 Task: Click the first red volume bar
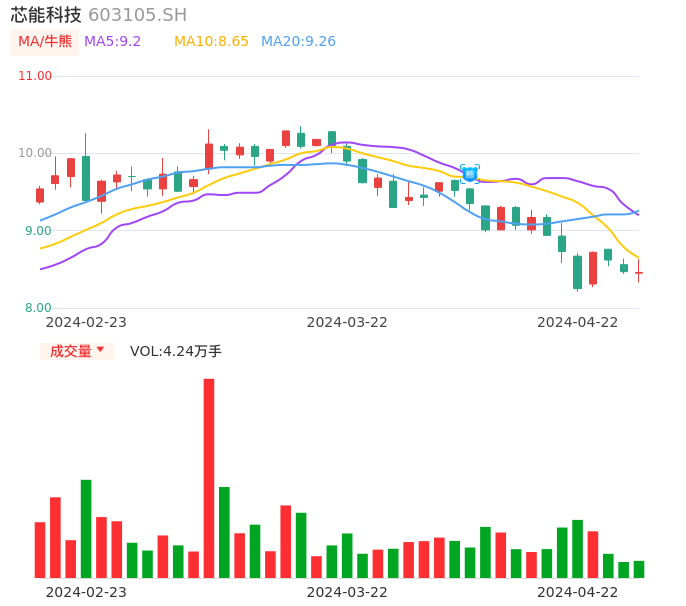(x=40, y=549)
